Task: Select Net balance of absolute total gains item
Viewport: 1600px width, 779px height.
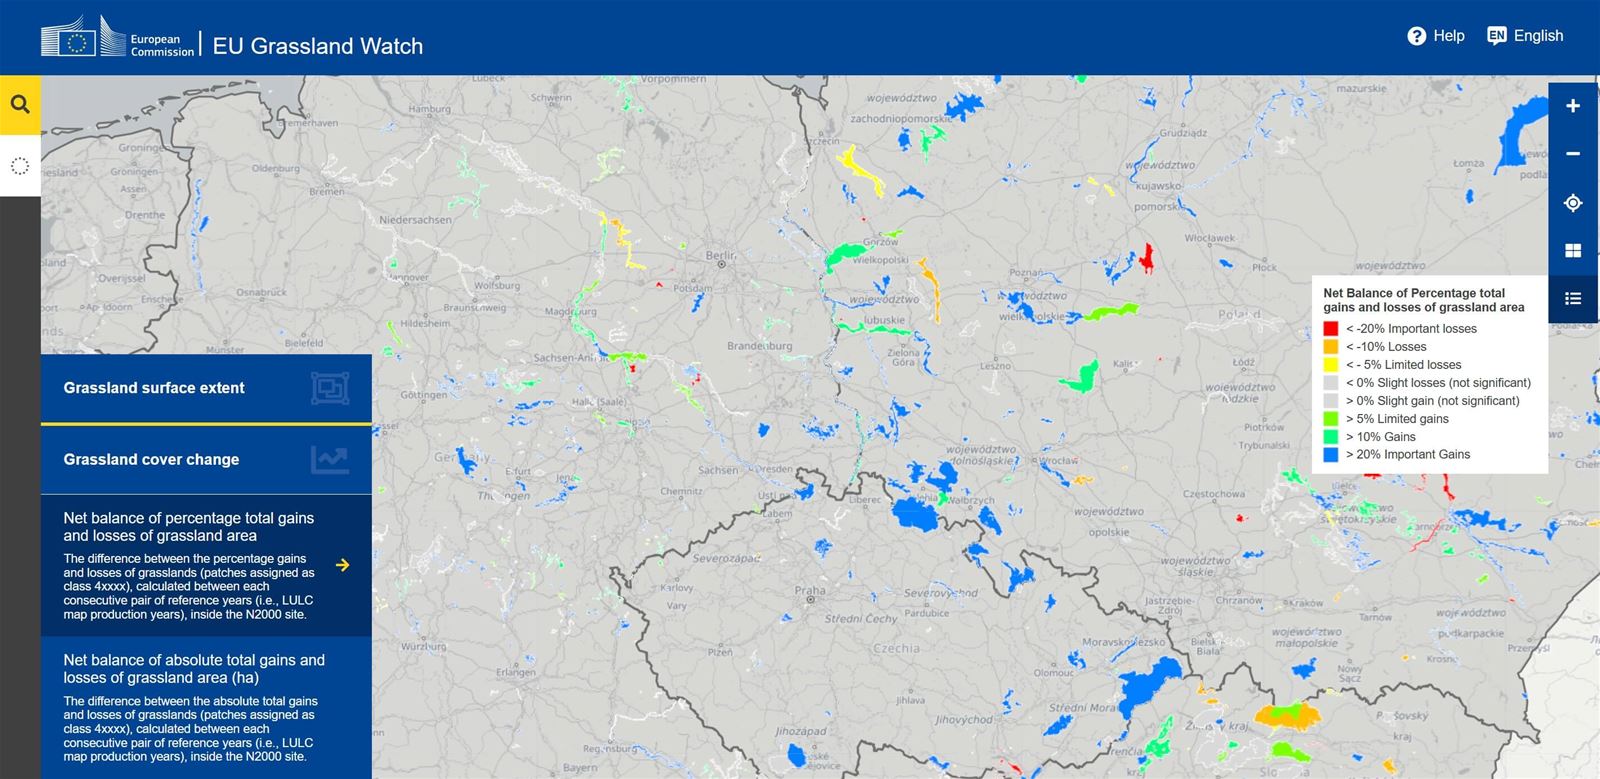Action: coord(206,708)
